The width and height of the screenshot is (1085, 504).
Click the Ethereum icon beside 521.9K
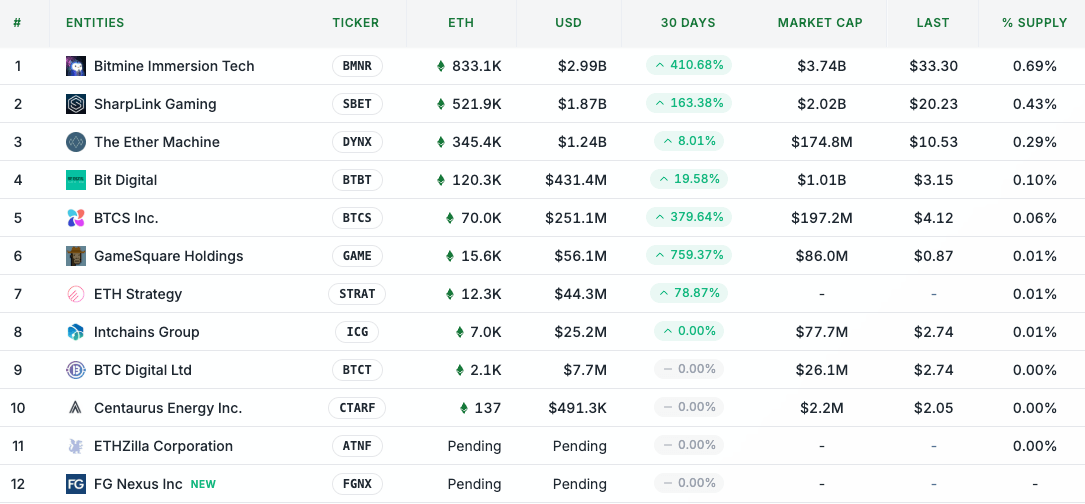point(441,105)
